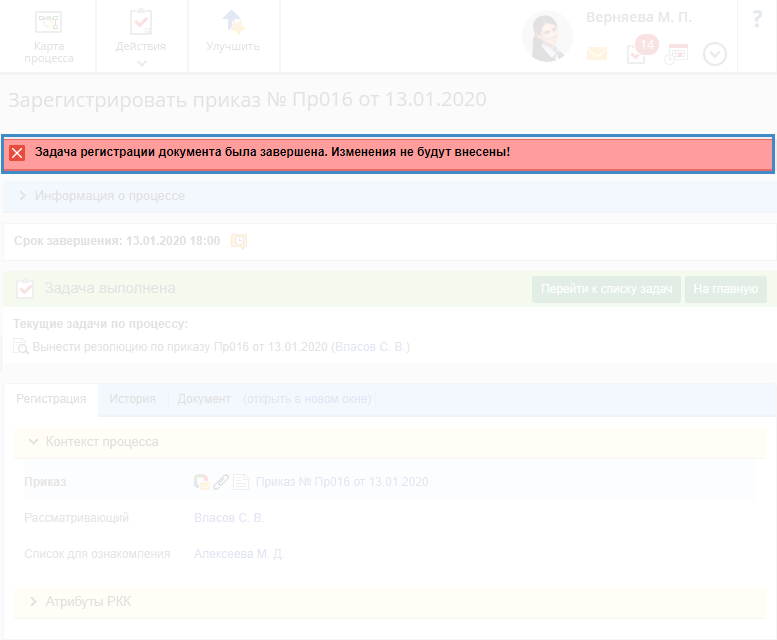Click Перейти к списку задач button
The image size is (777, 640).
point(606,289)
